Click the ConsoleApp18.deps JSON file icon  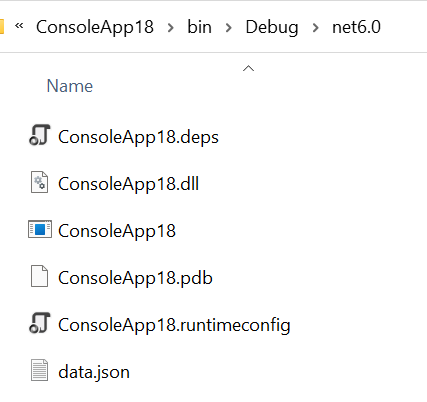[x=40, y=135]
